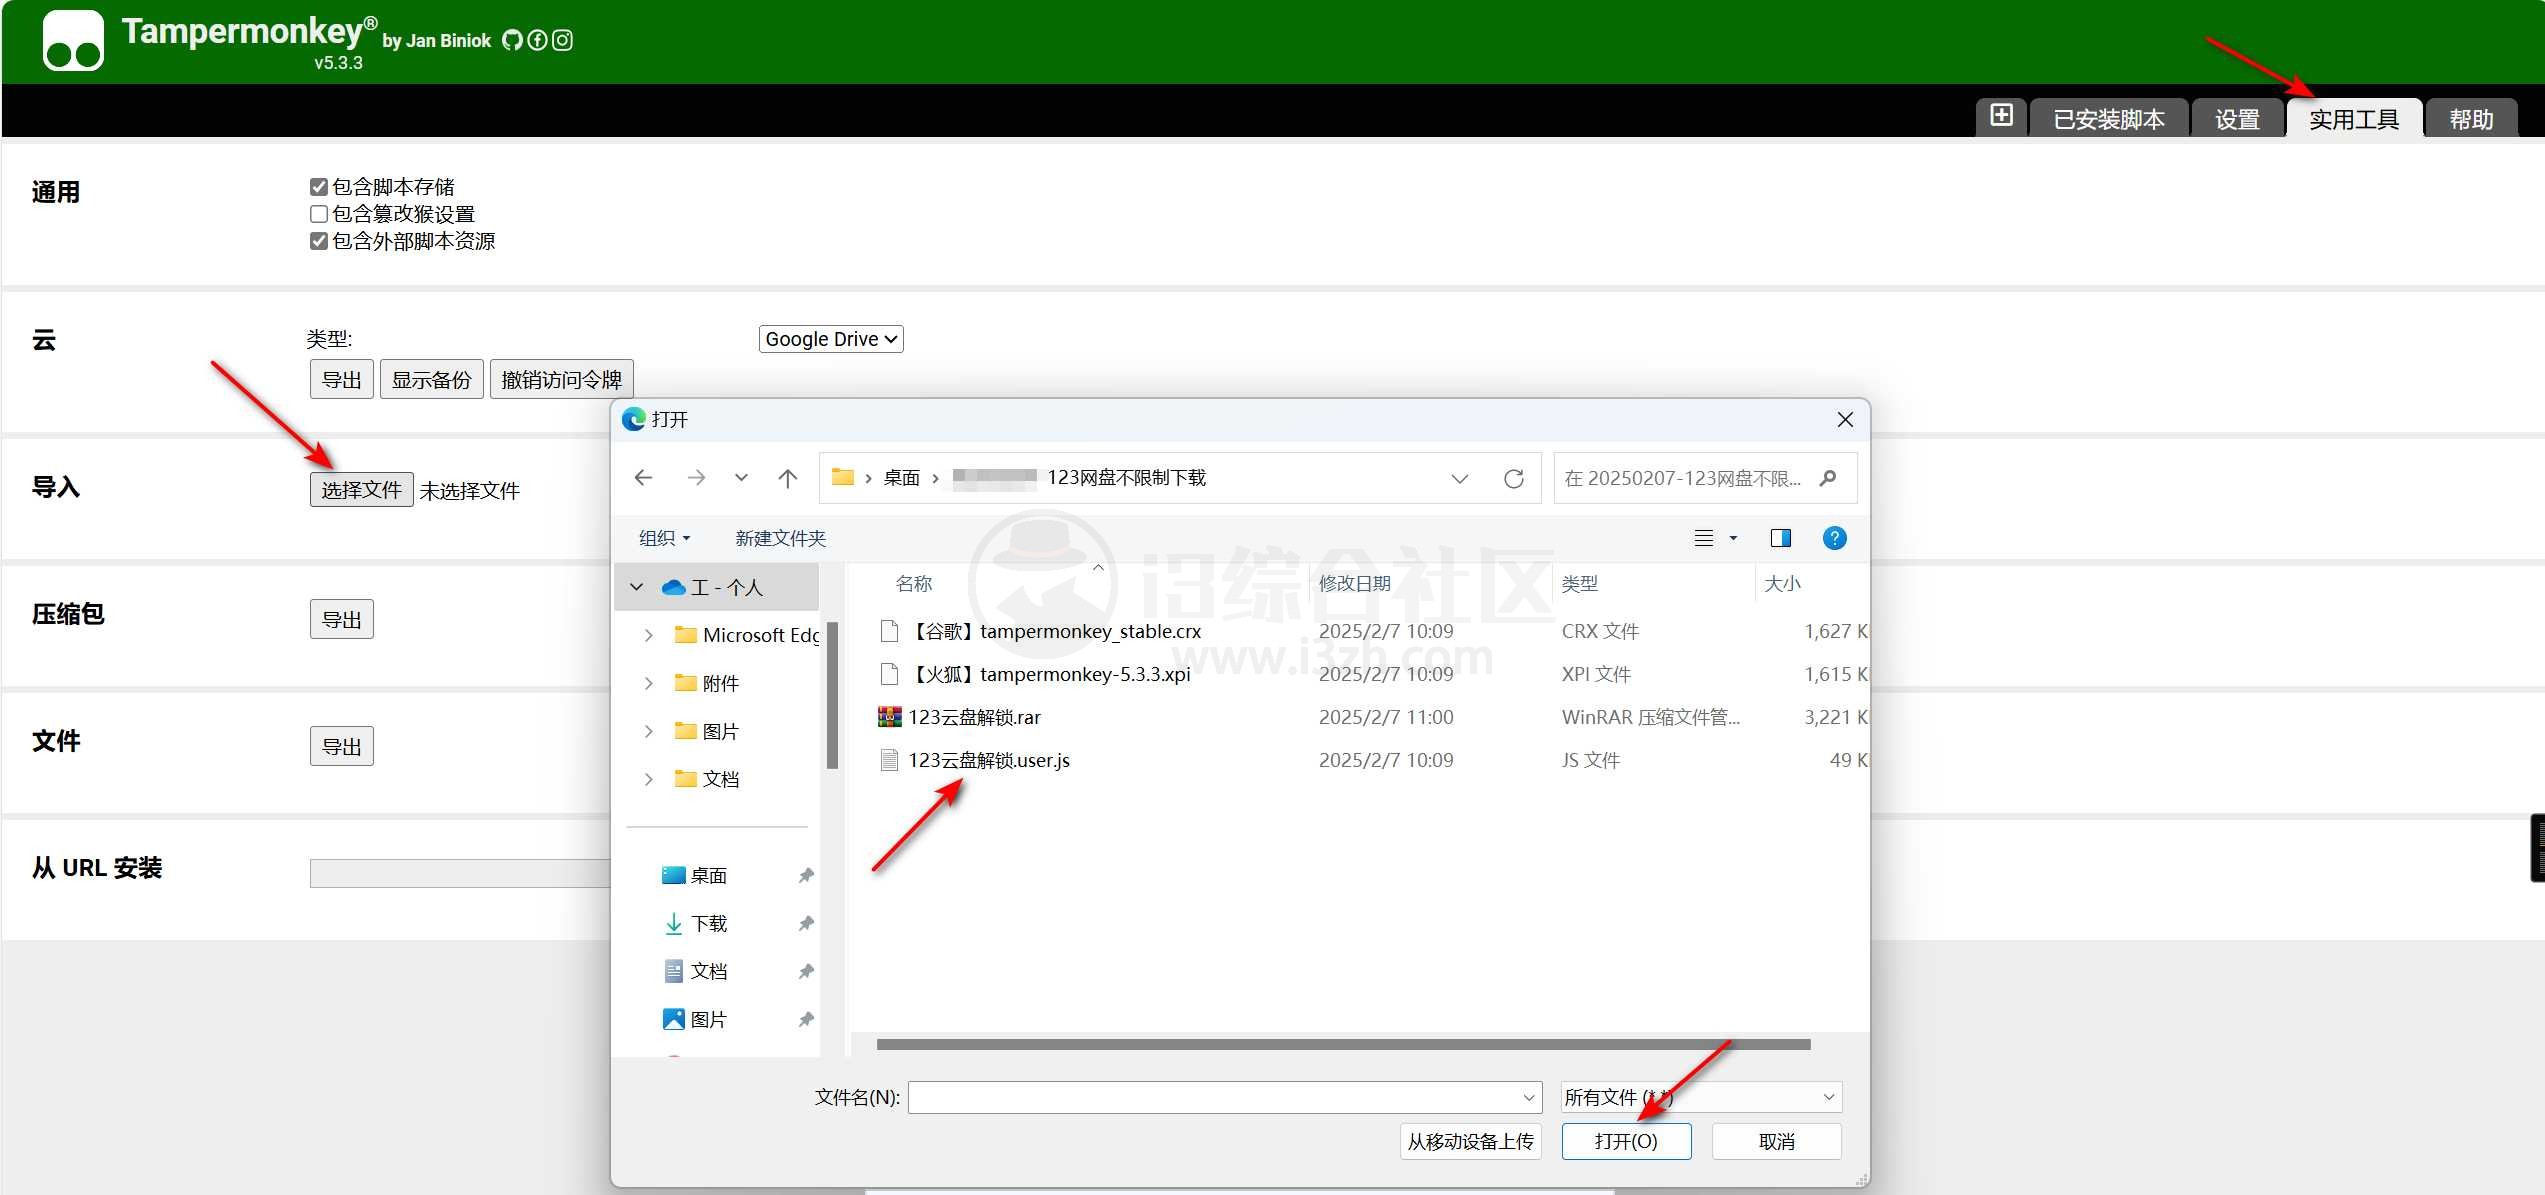Refresh the folder listing

1514,478
